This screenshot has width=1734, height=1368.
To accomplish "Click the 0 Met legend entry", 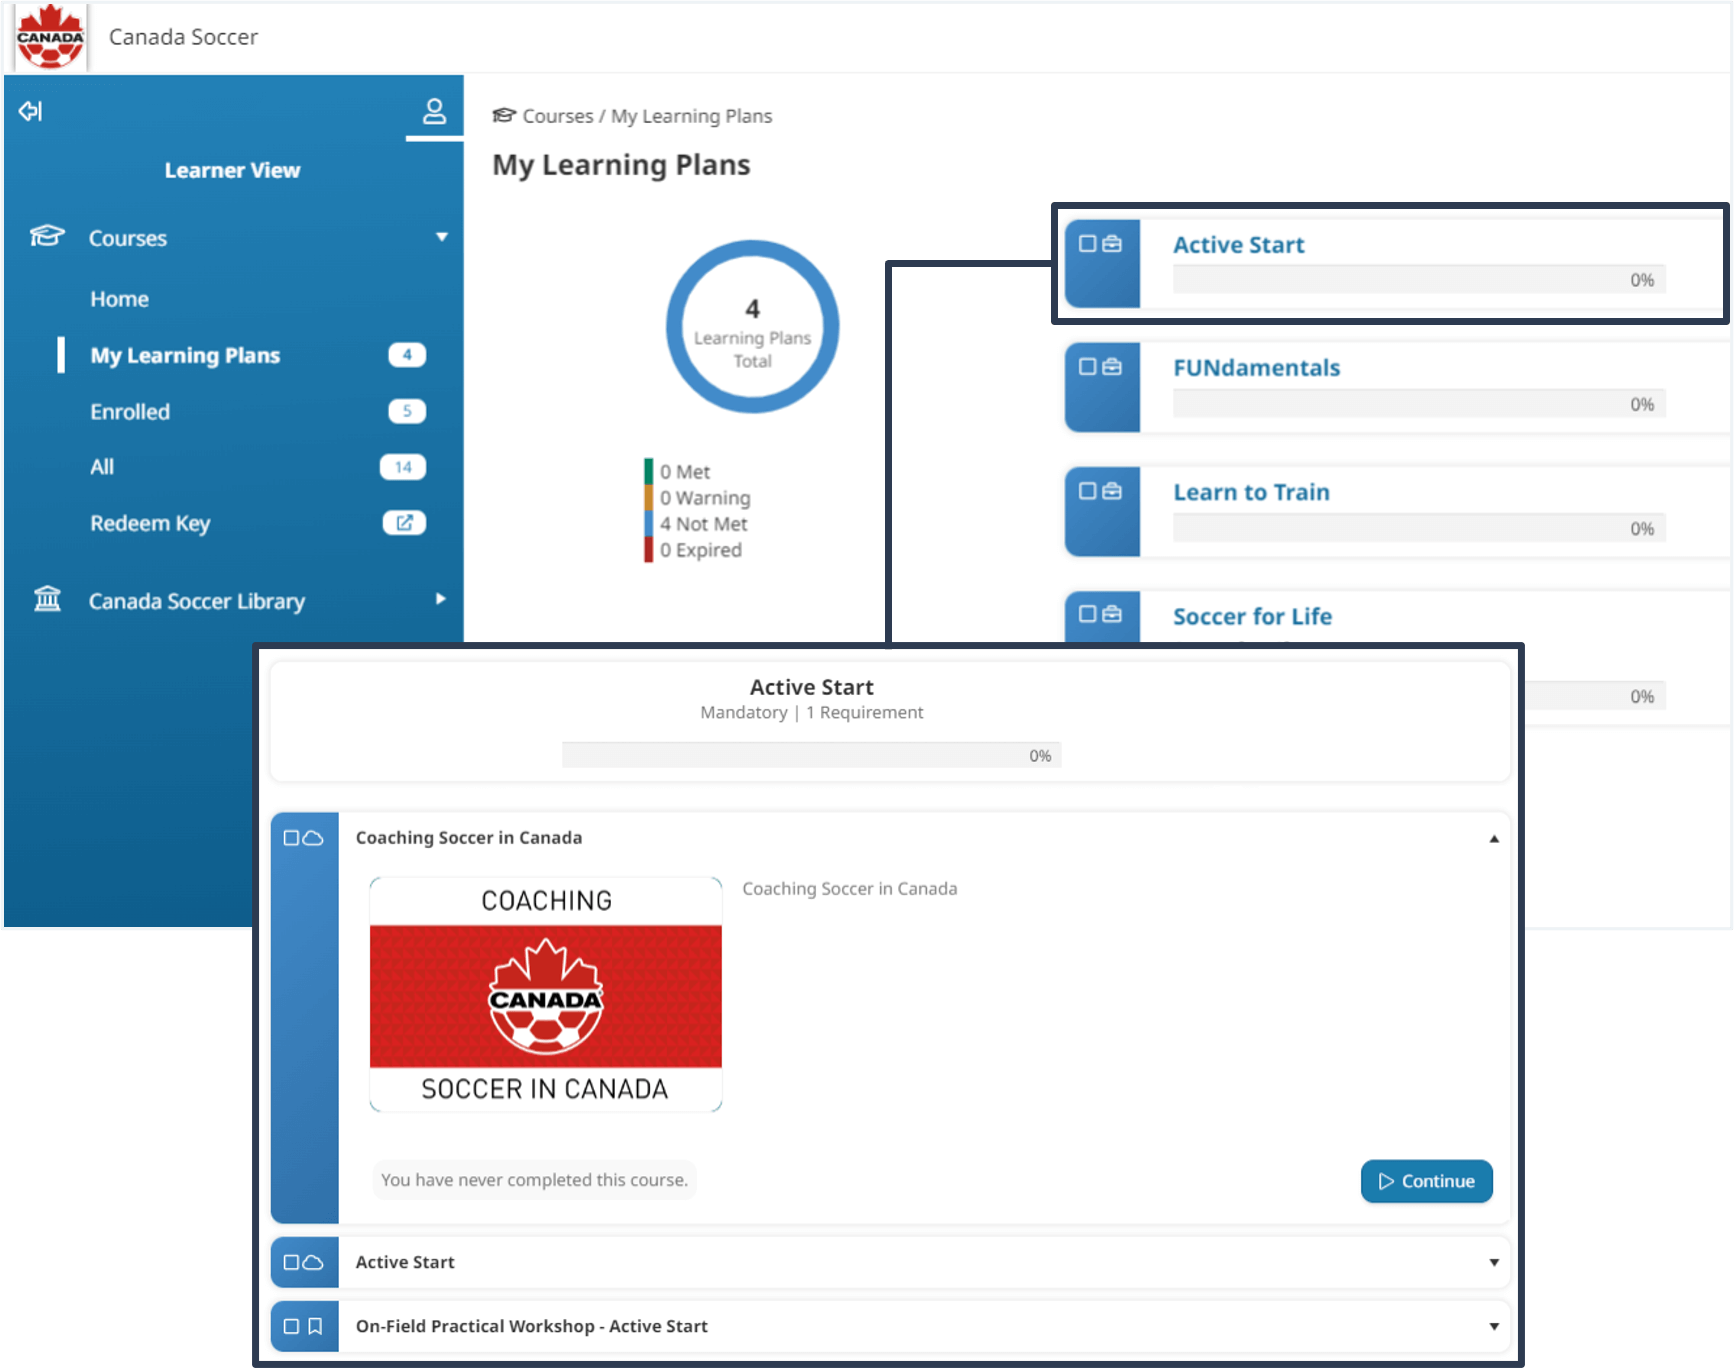I will coord(685,472).
